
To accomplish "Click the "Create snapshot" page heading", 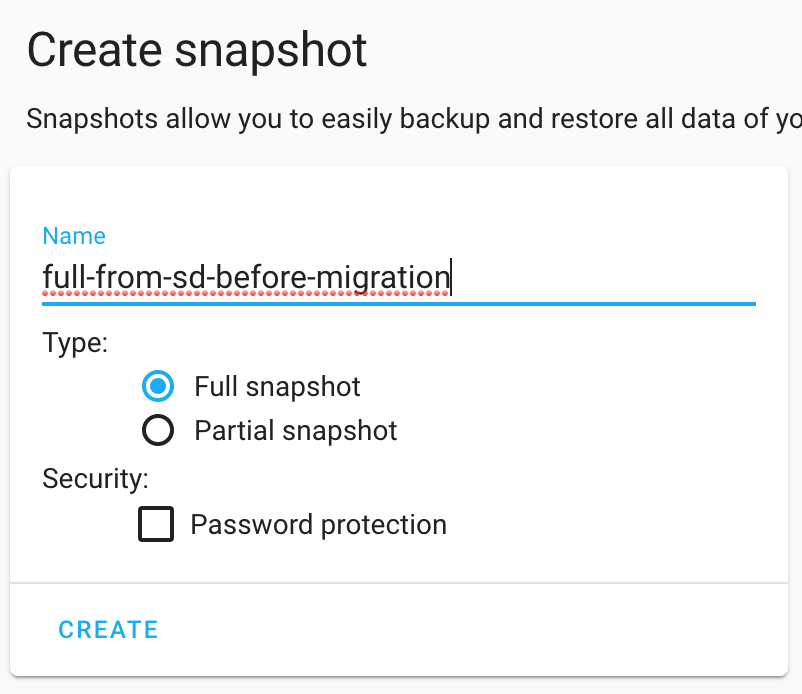I will [x=197, y=50].
